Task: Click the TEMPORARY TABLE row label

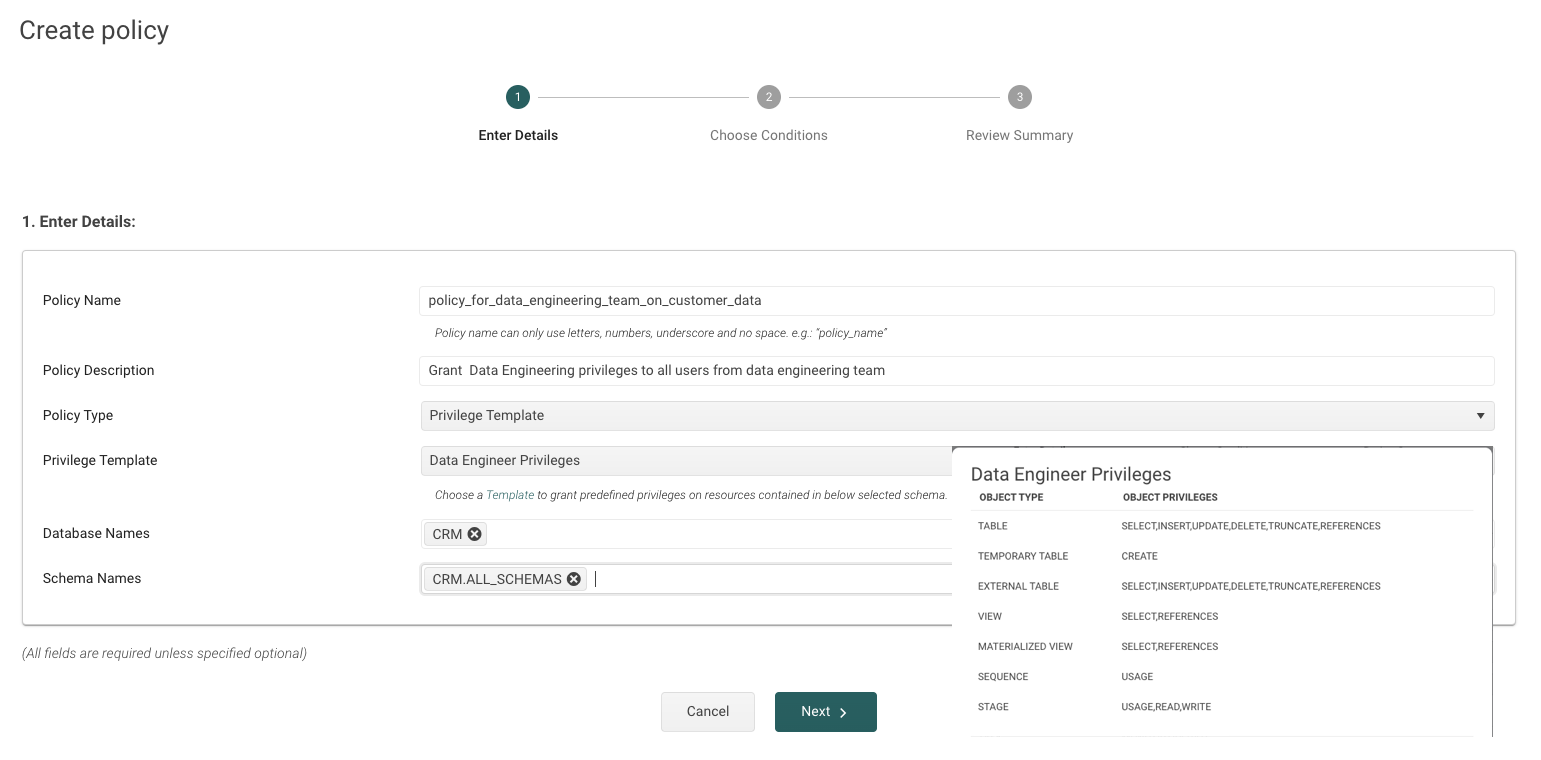Action: (1023, 556)
